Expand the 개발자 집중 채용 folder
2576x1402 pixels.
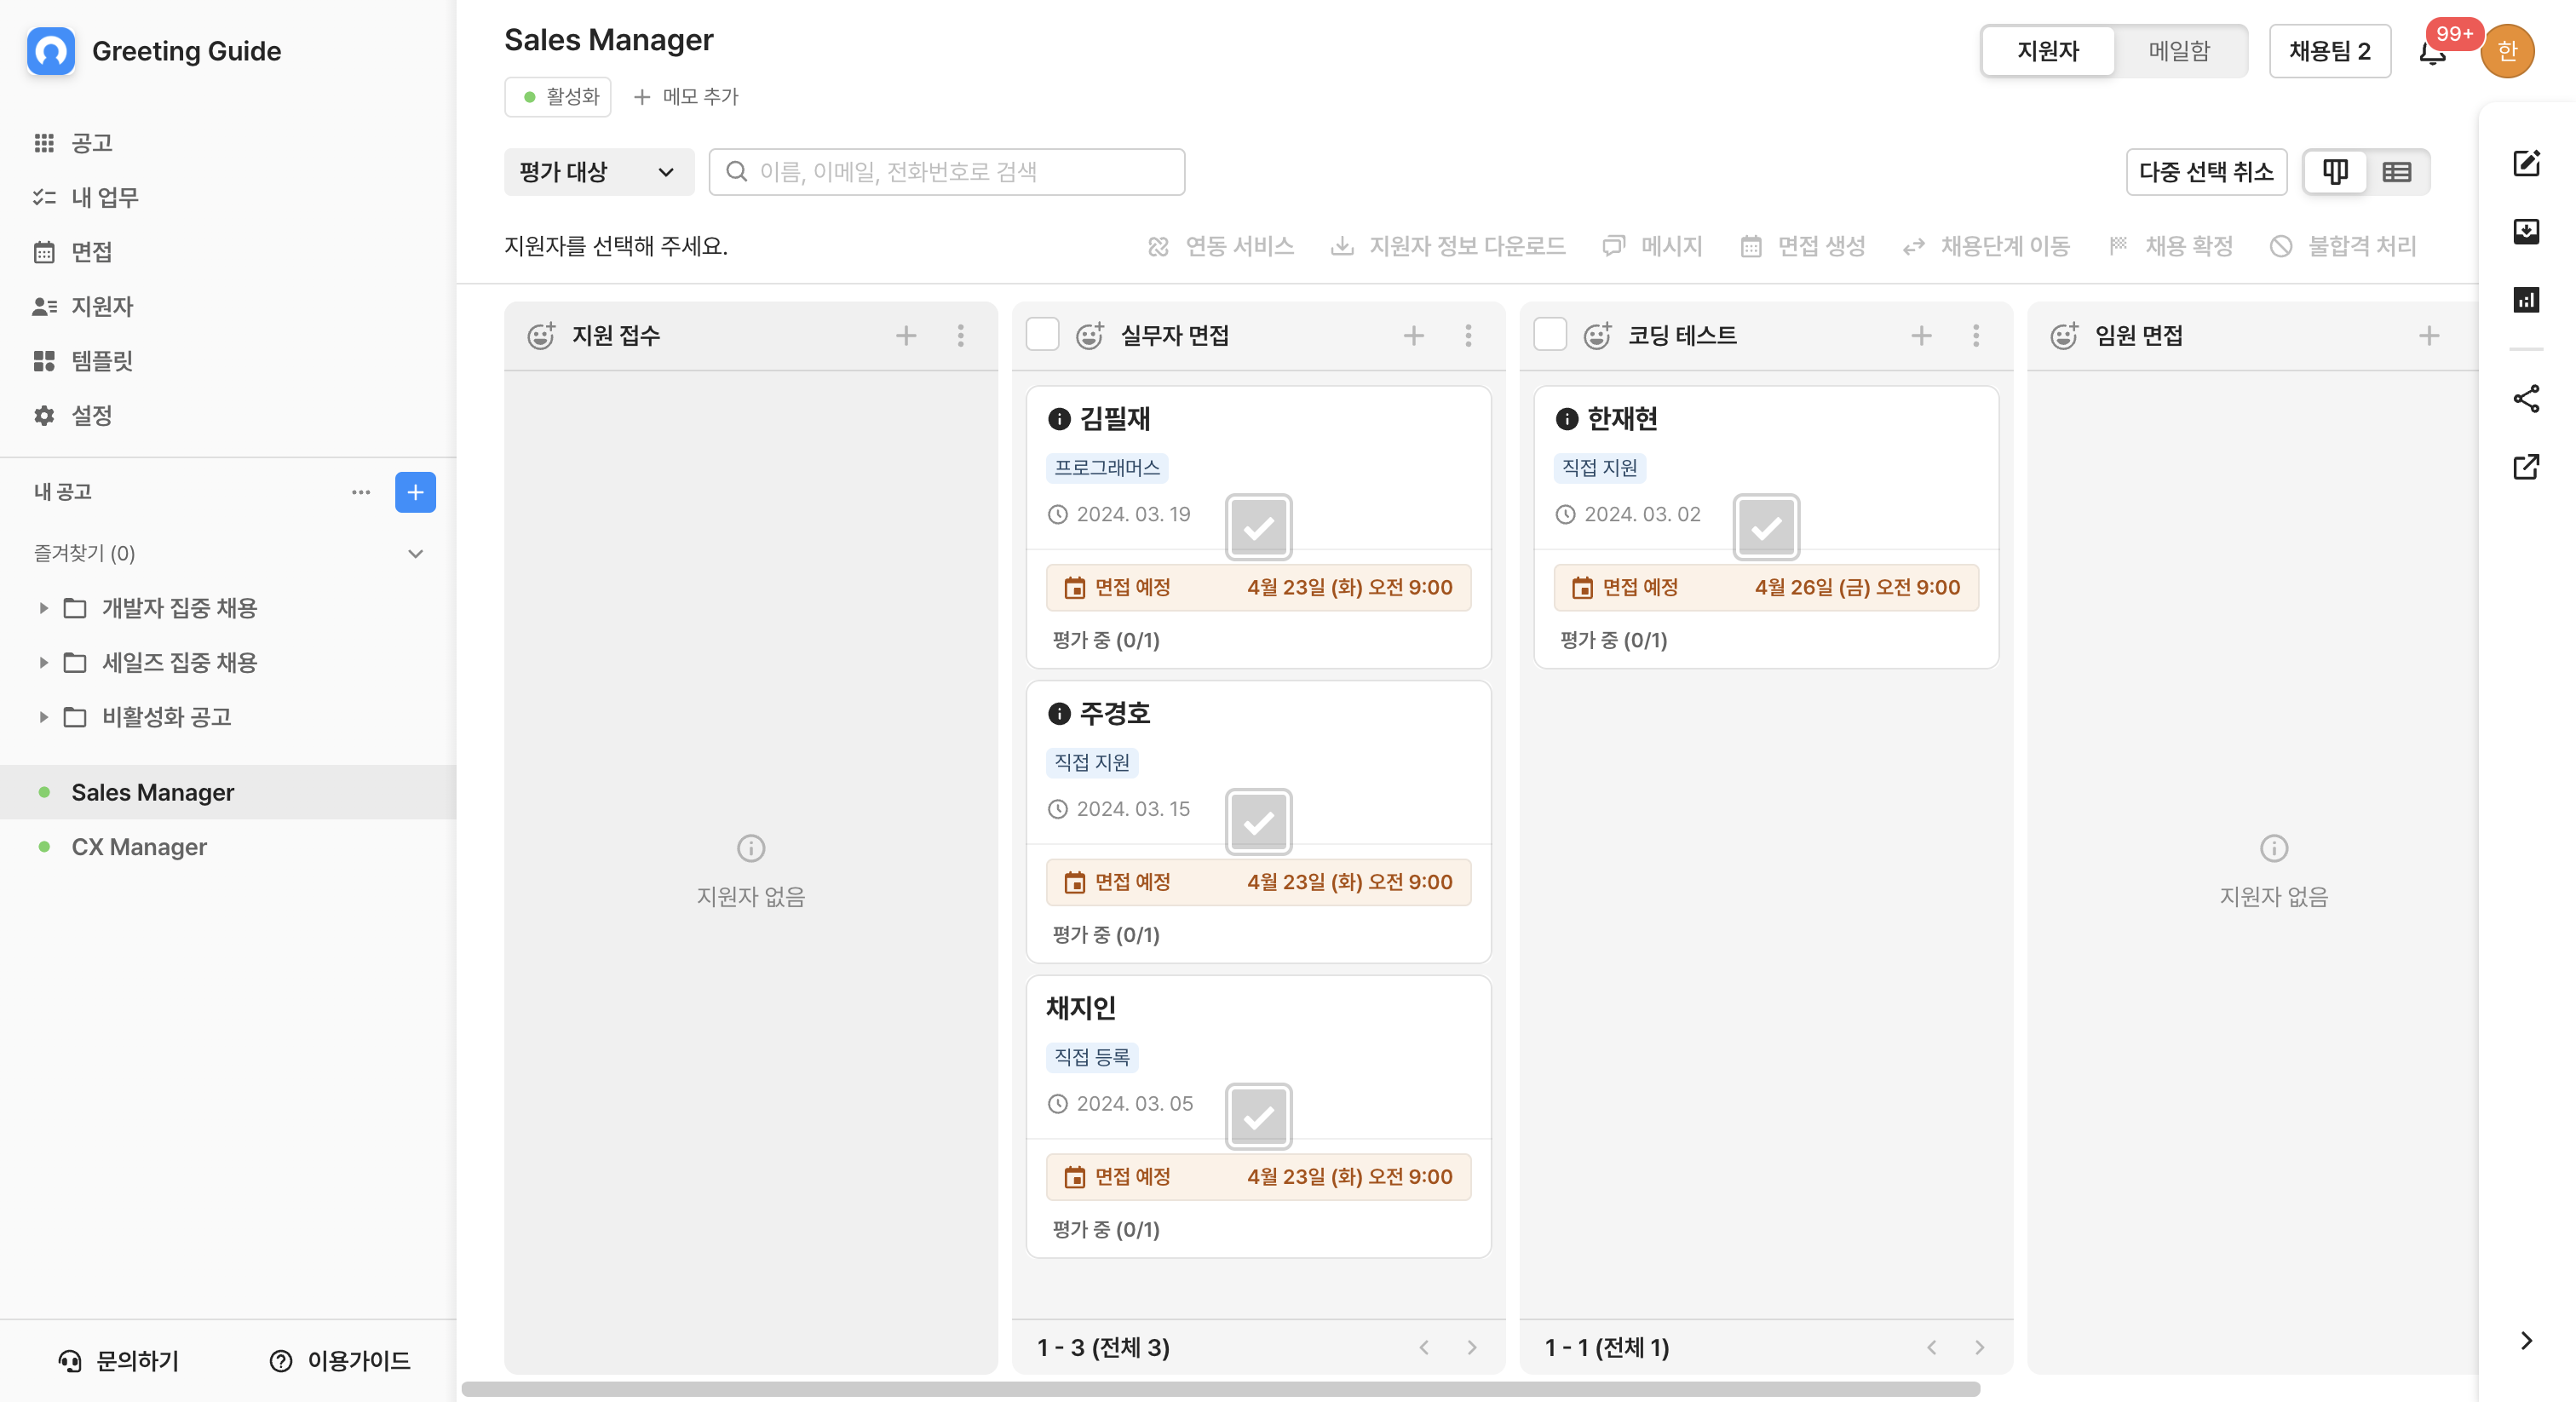43,608
